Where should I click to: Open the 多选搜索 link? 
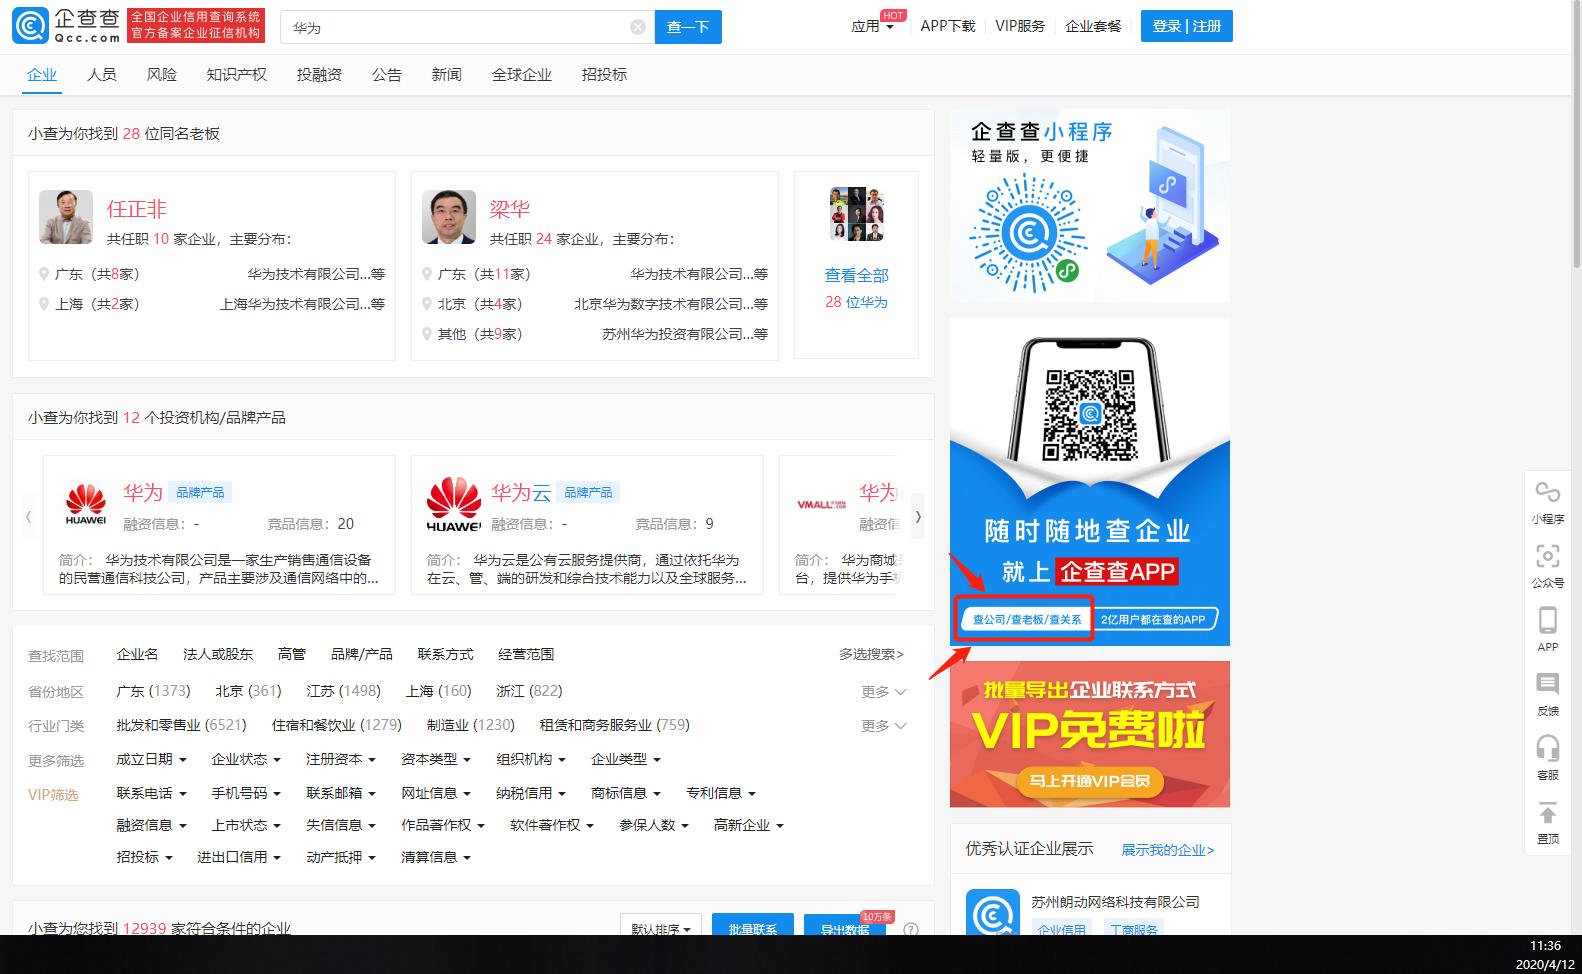tap(871, 654)
